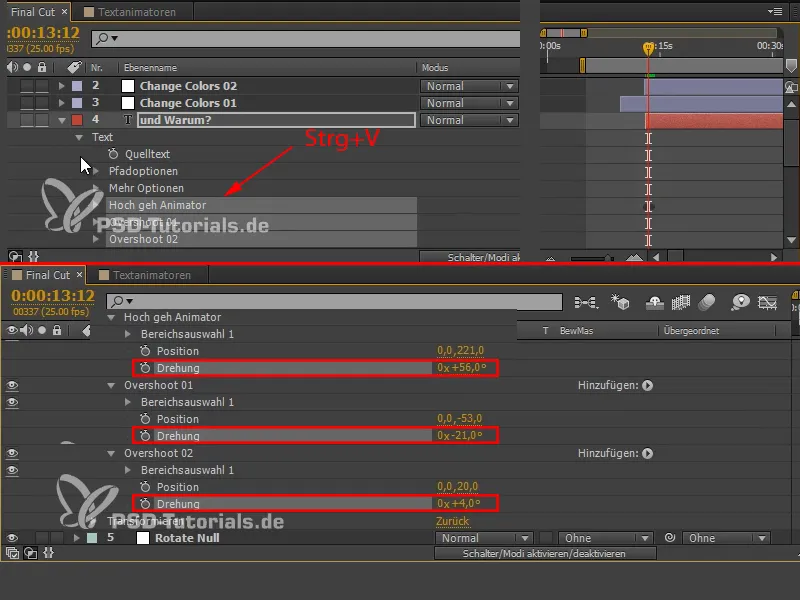The height and width of the screenshot is (600, 800).
Task: Click the Drehung value 0x+56,0°
Action: click(x=461, y=367)
